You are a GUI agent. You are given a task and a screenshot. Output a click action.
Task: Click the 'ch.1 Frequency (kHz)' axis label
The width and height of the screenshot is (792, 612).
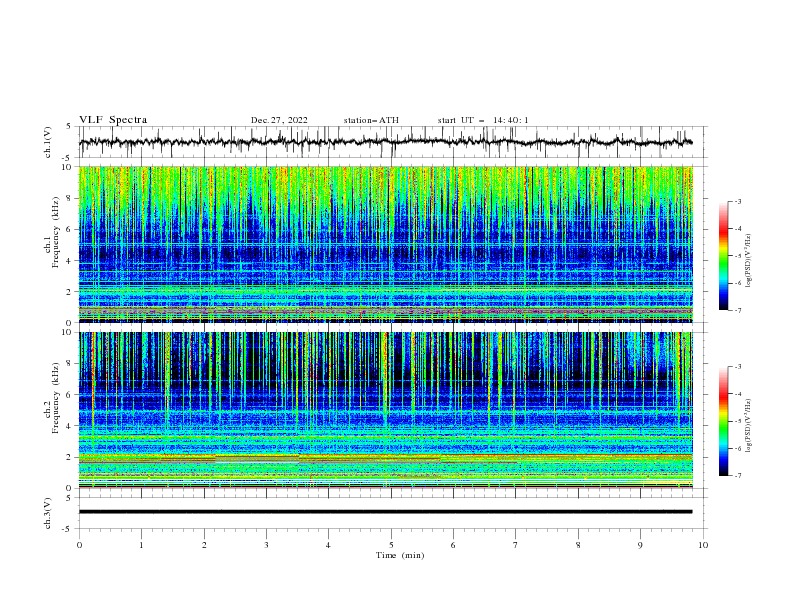[x=52, y=233]
